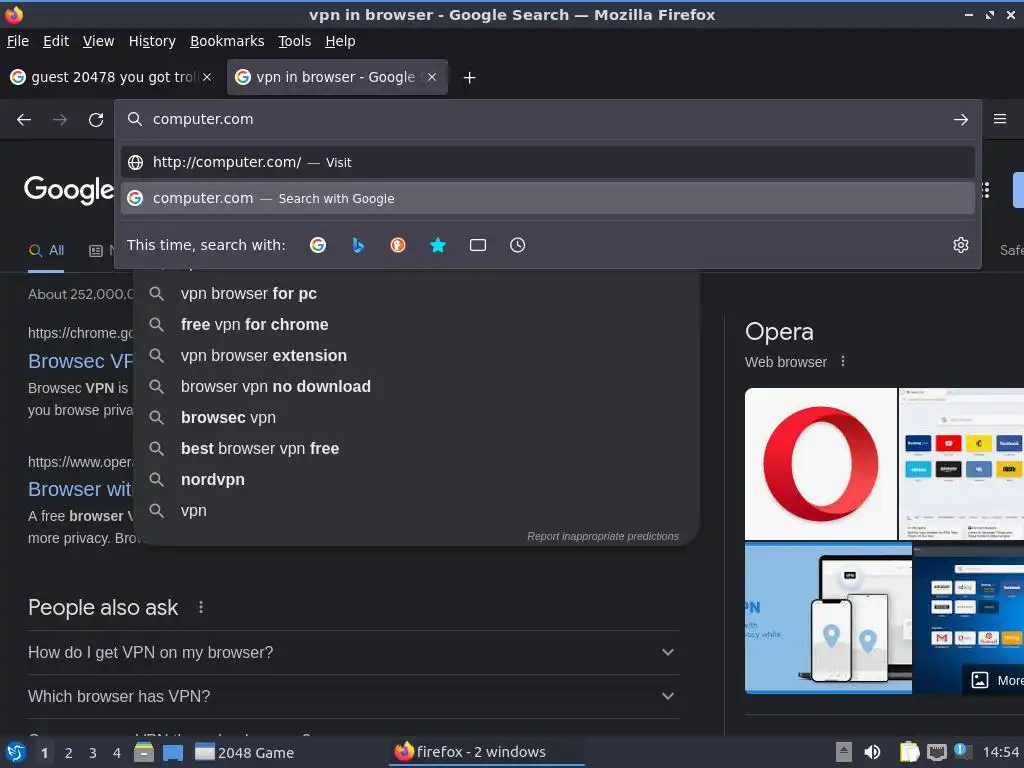Open the File menu
This screenshot has width=1024, height=768.
pos(18,41)
